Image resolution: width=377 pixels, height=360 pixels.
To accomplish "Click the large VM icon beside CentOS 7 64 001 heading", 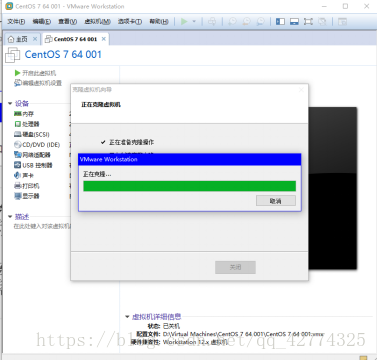I will [x=13, y=55].
